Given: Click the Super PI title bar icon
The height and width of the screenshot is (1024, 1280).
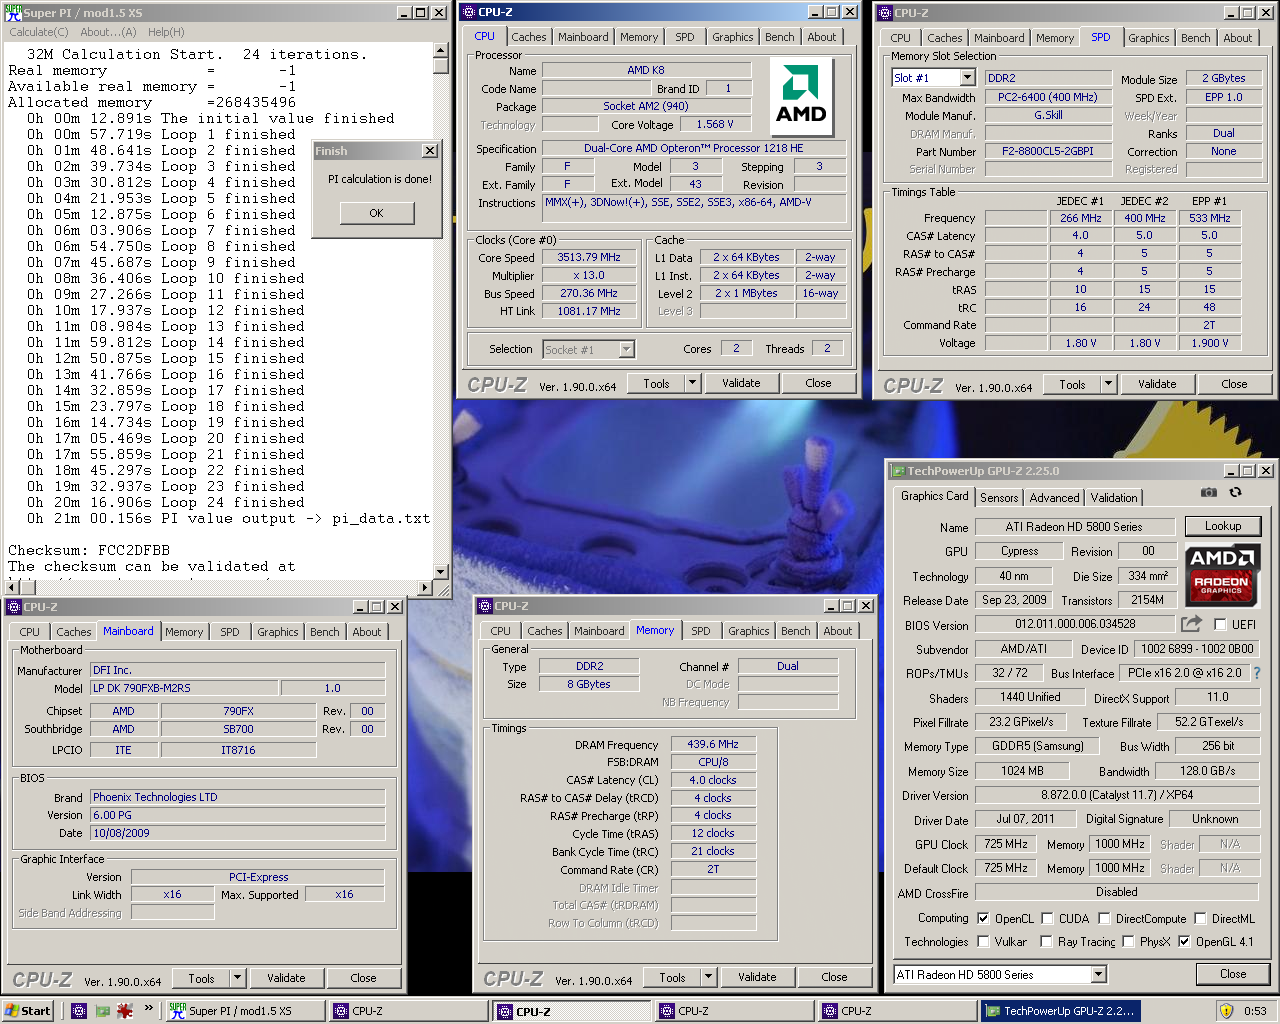Looking at the screenshot, I should pos(13,12).
